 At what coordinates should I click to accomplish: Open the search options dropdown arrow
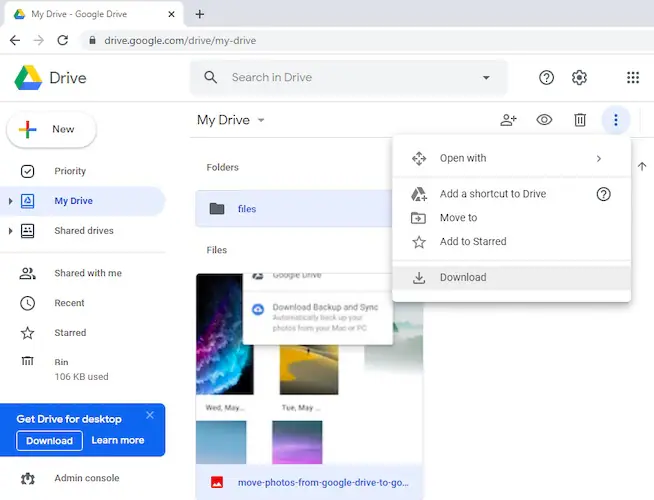486,78
